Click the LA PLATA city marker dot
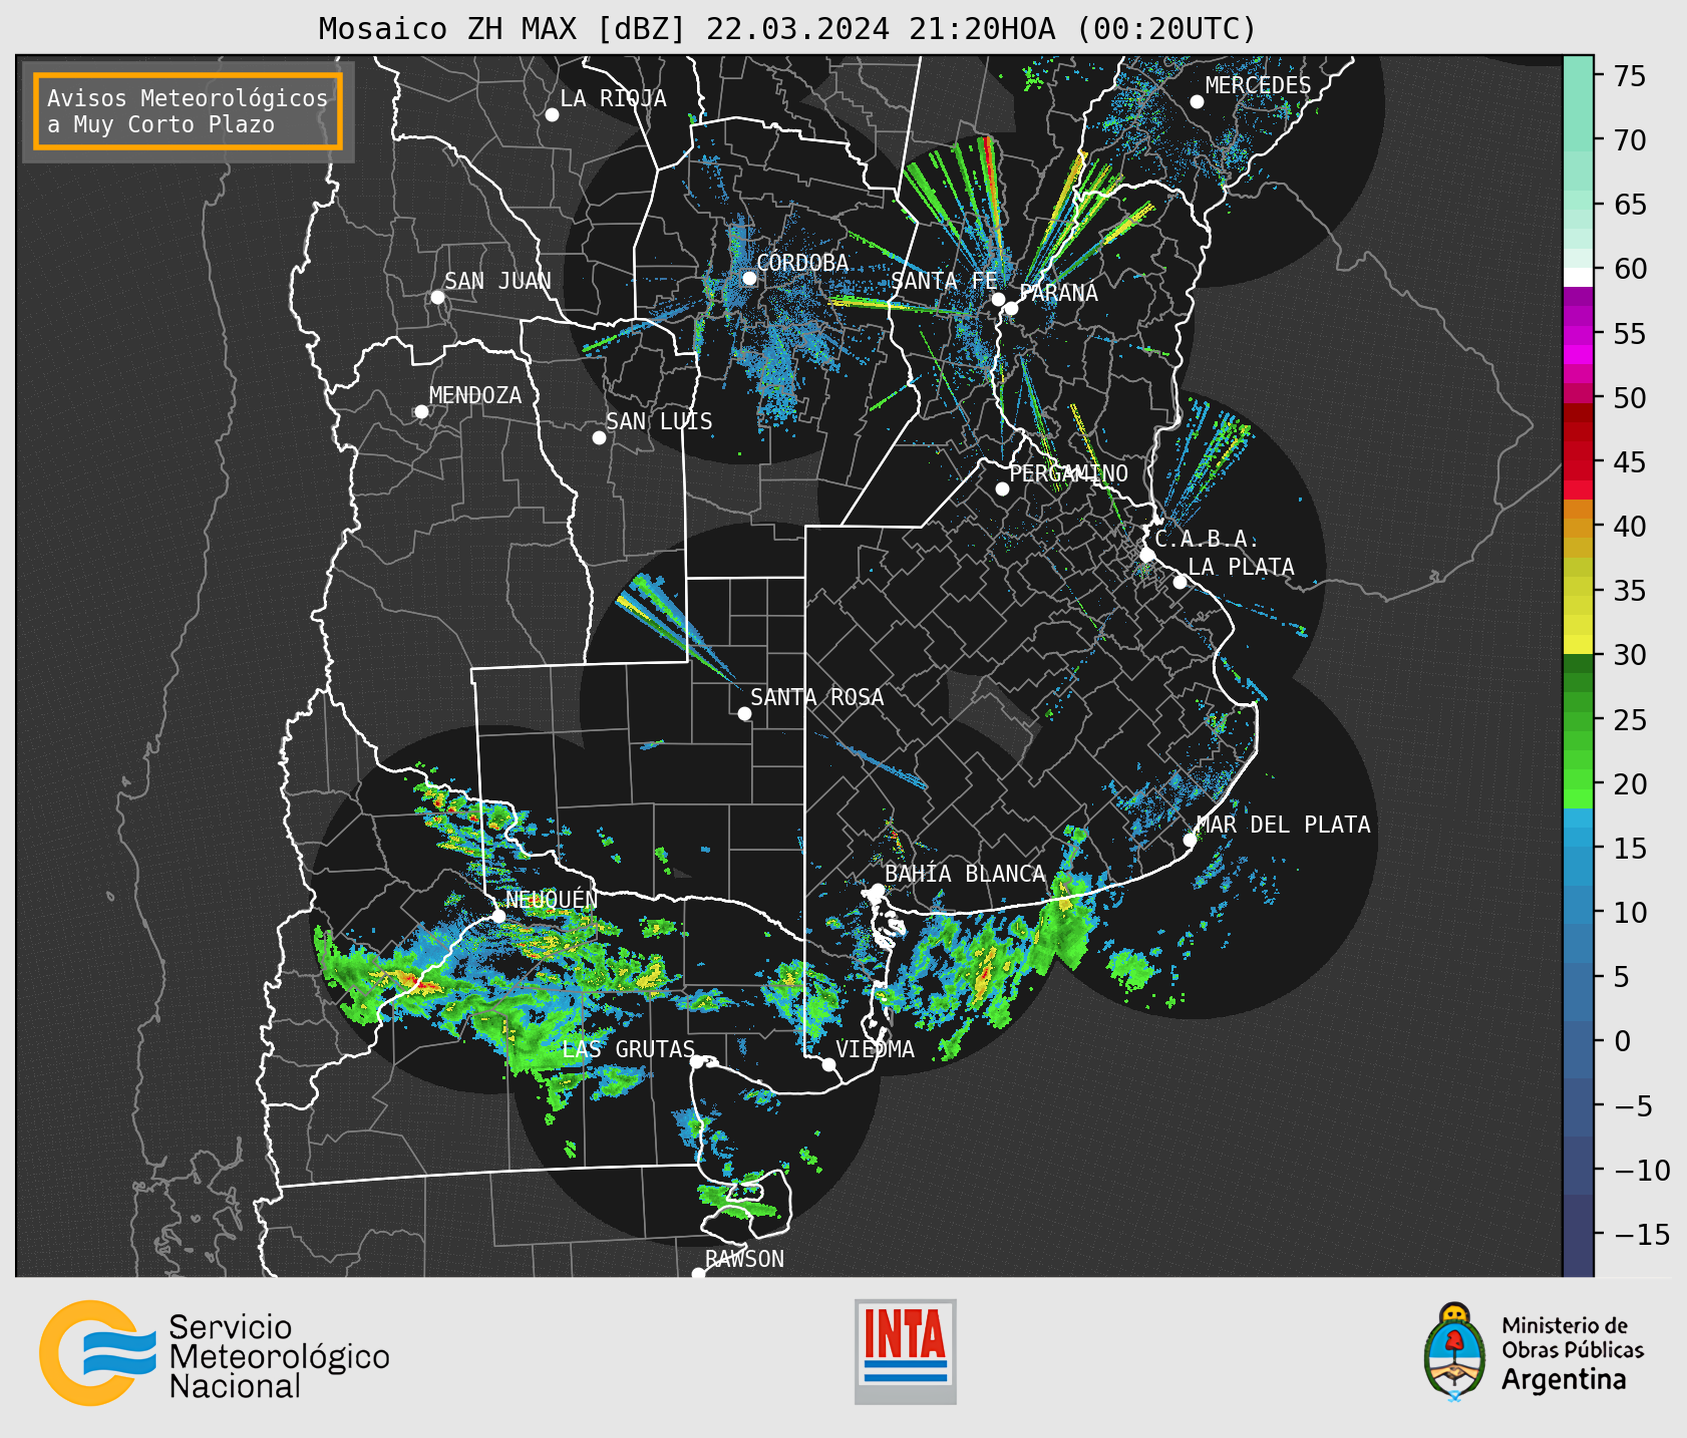1687x1438 pixels. point(1180,582)
